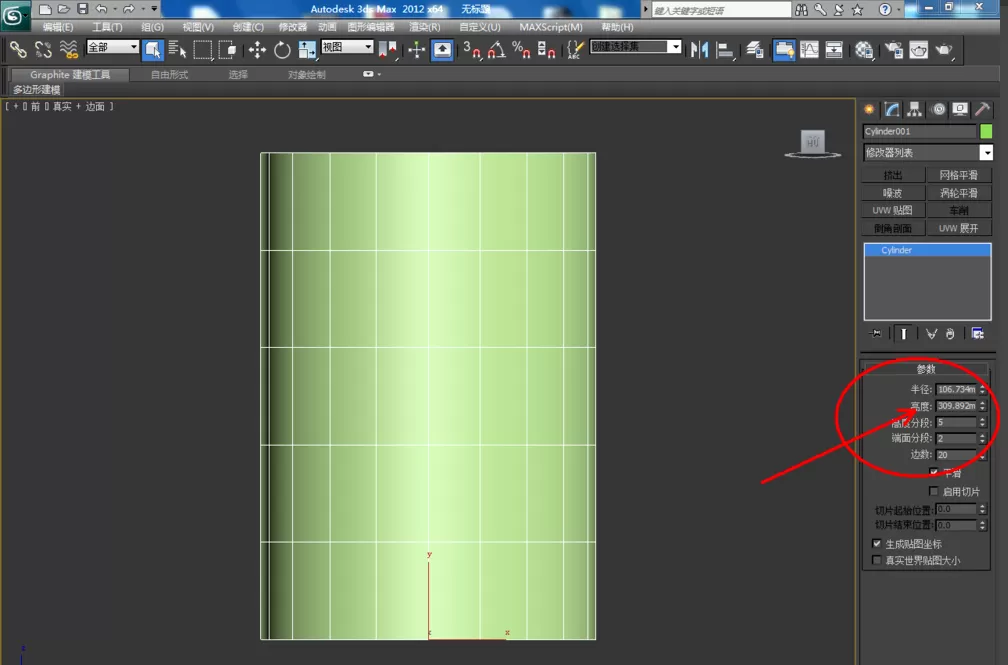
Task: Apply the 网格平滑 modifier button
Action: pos(958,175)
